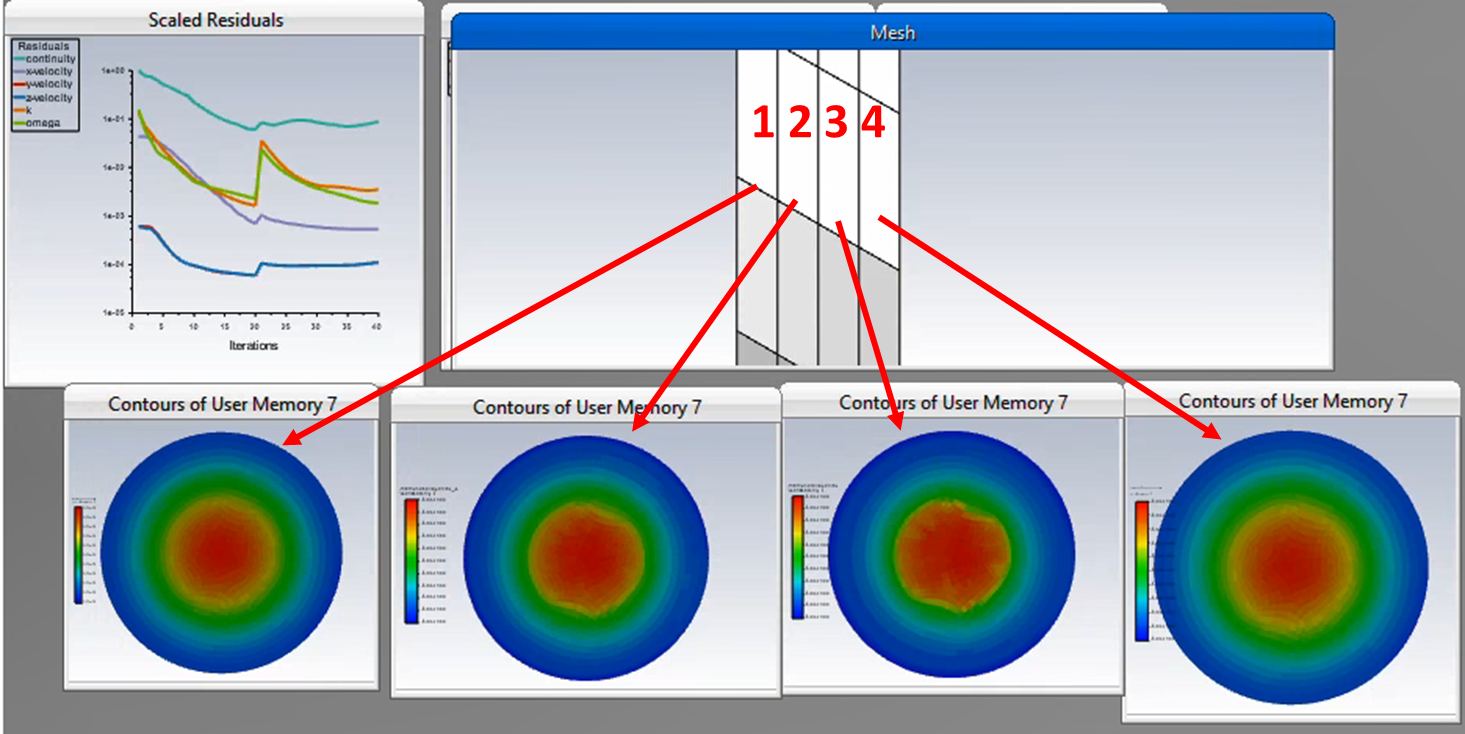Click the color scale bar in the rightmost contour window
1465x734 pixels.
tap(1141, 570)
